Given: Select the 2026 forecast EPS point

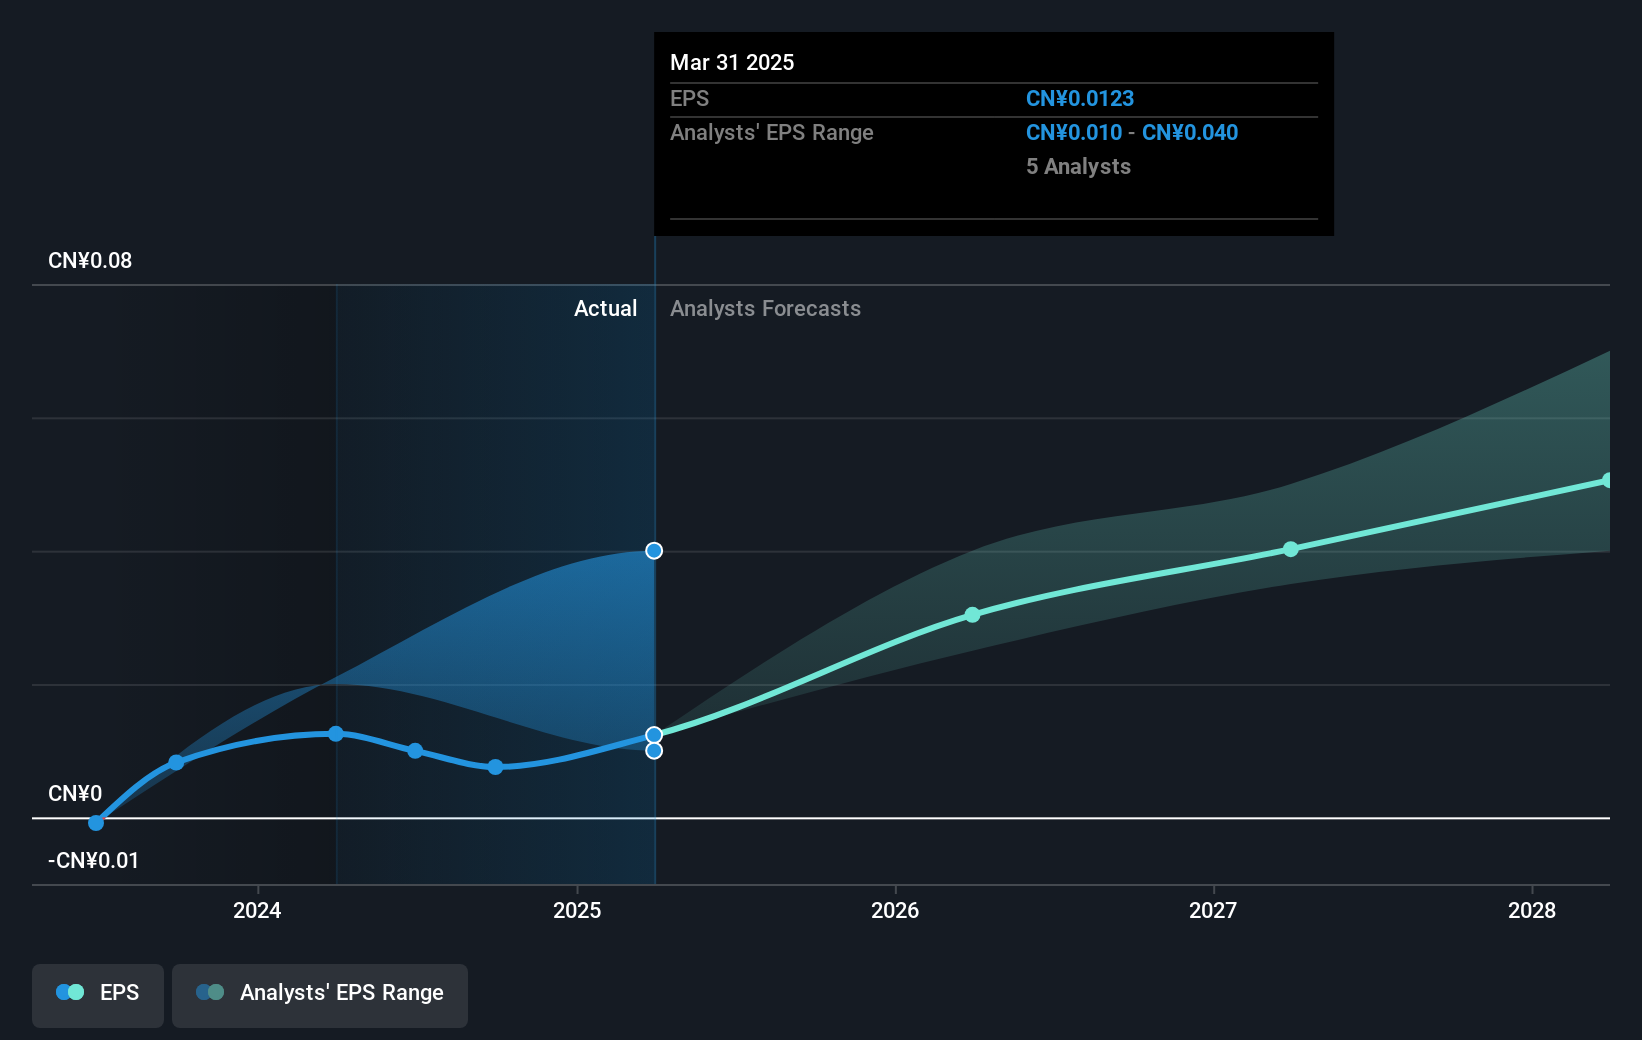Looking at the screenshot, I should pos(973,615).
